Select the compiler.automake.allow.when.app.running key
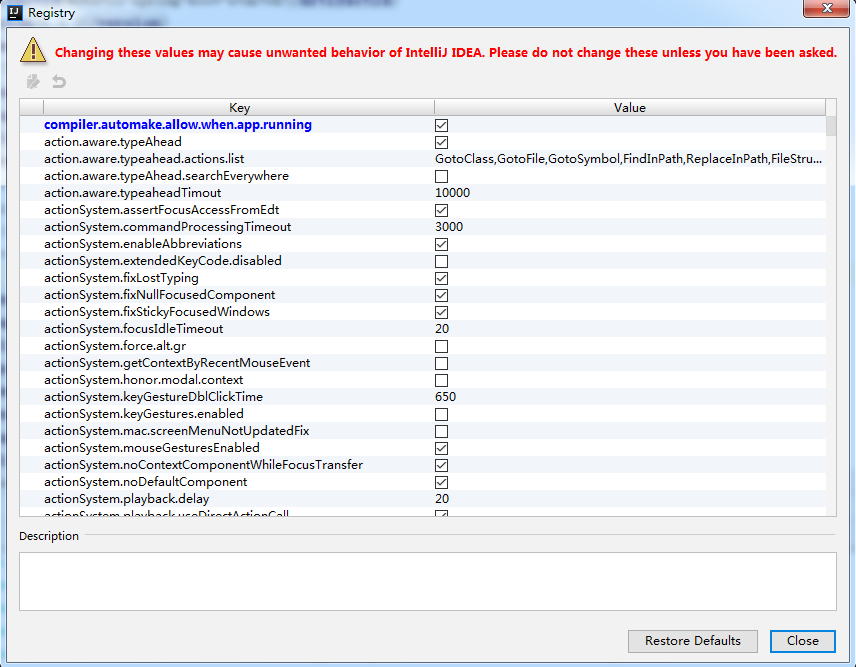 point(177,124)
